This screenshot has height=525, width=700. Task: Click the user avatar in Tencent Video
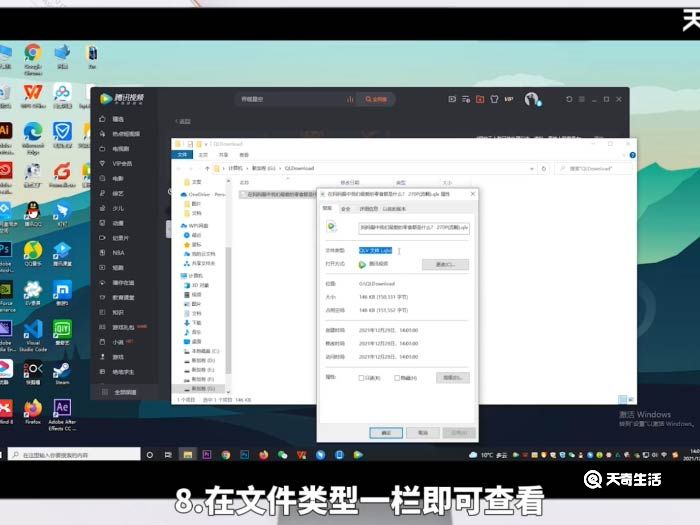point(532,99)
